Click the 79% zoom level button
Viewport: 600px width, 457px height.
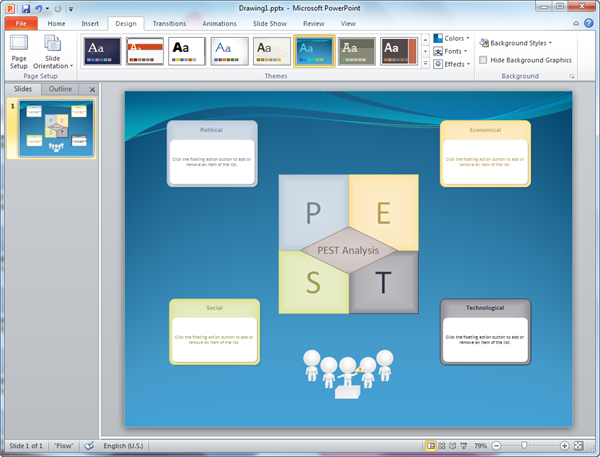(480, 446)
